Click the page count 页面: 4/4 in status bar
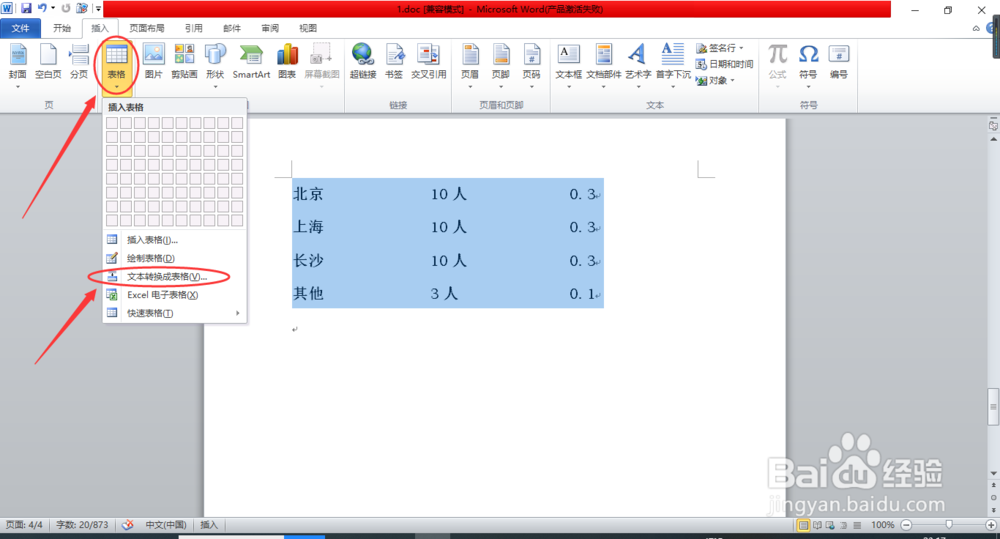This screenshot has width=1000, height=539. [x=24, y=525]
